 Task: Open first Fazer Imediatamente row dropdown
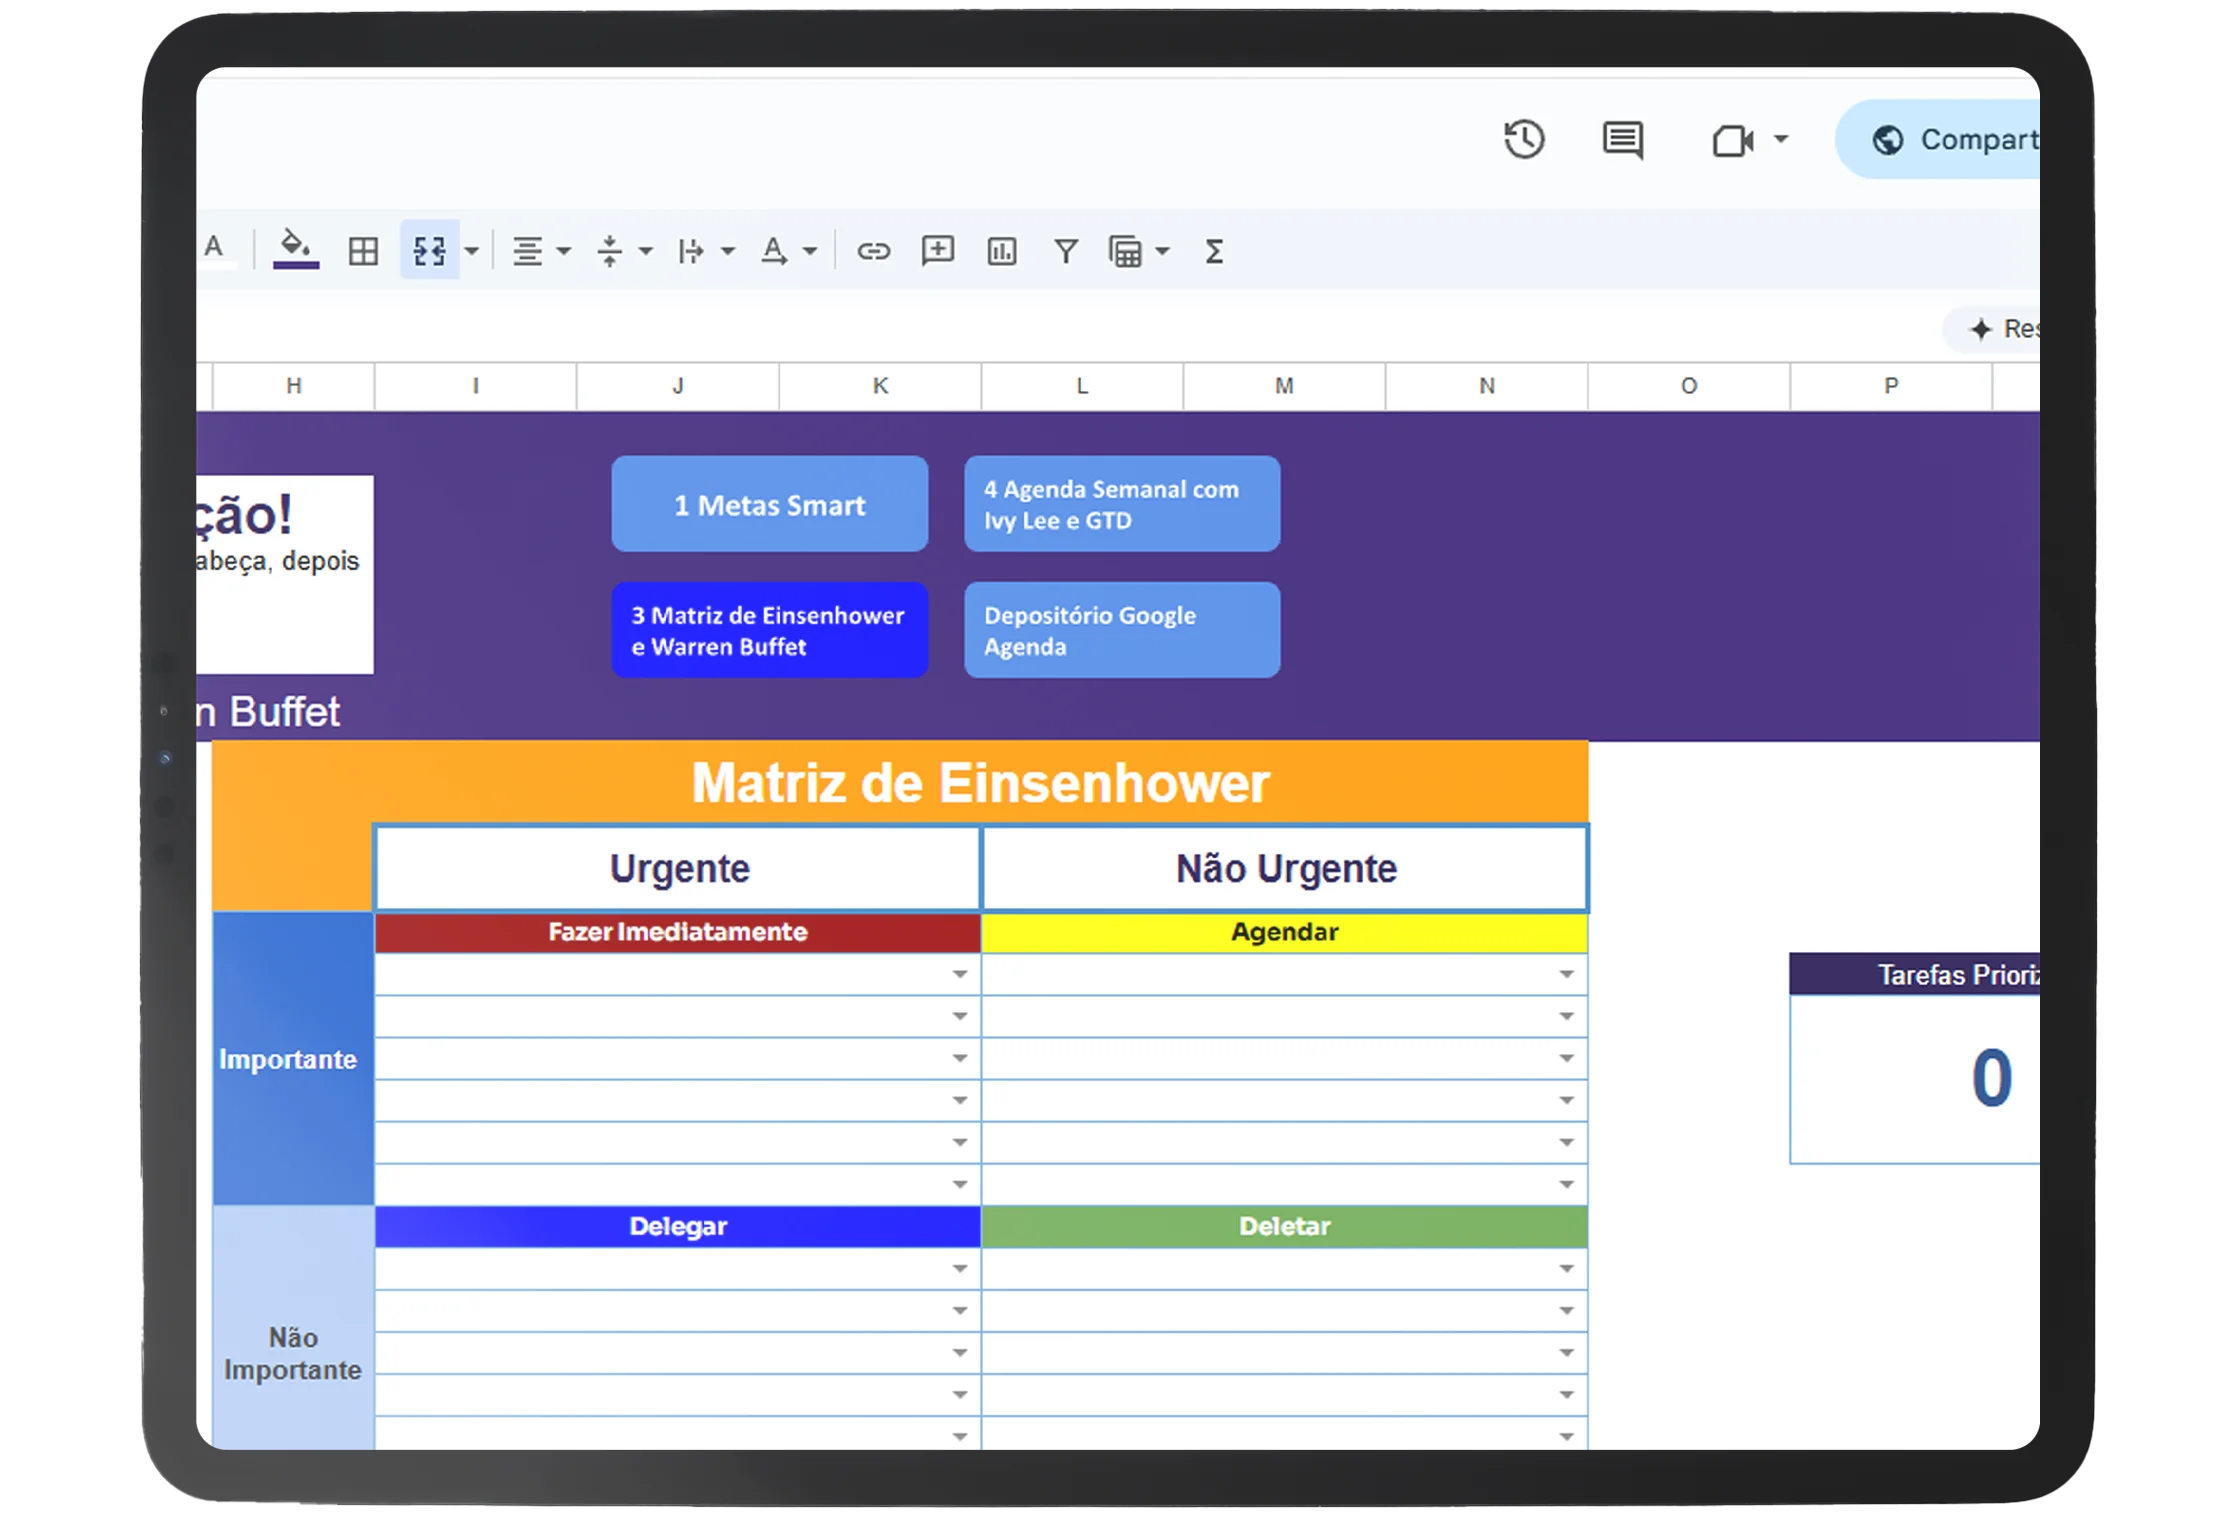pyautogui.click(x=959, y=974)
